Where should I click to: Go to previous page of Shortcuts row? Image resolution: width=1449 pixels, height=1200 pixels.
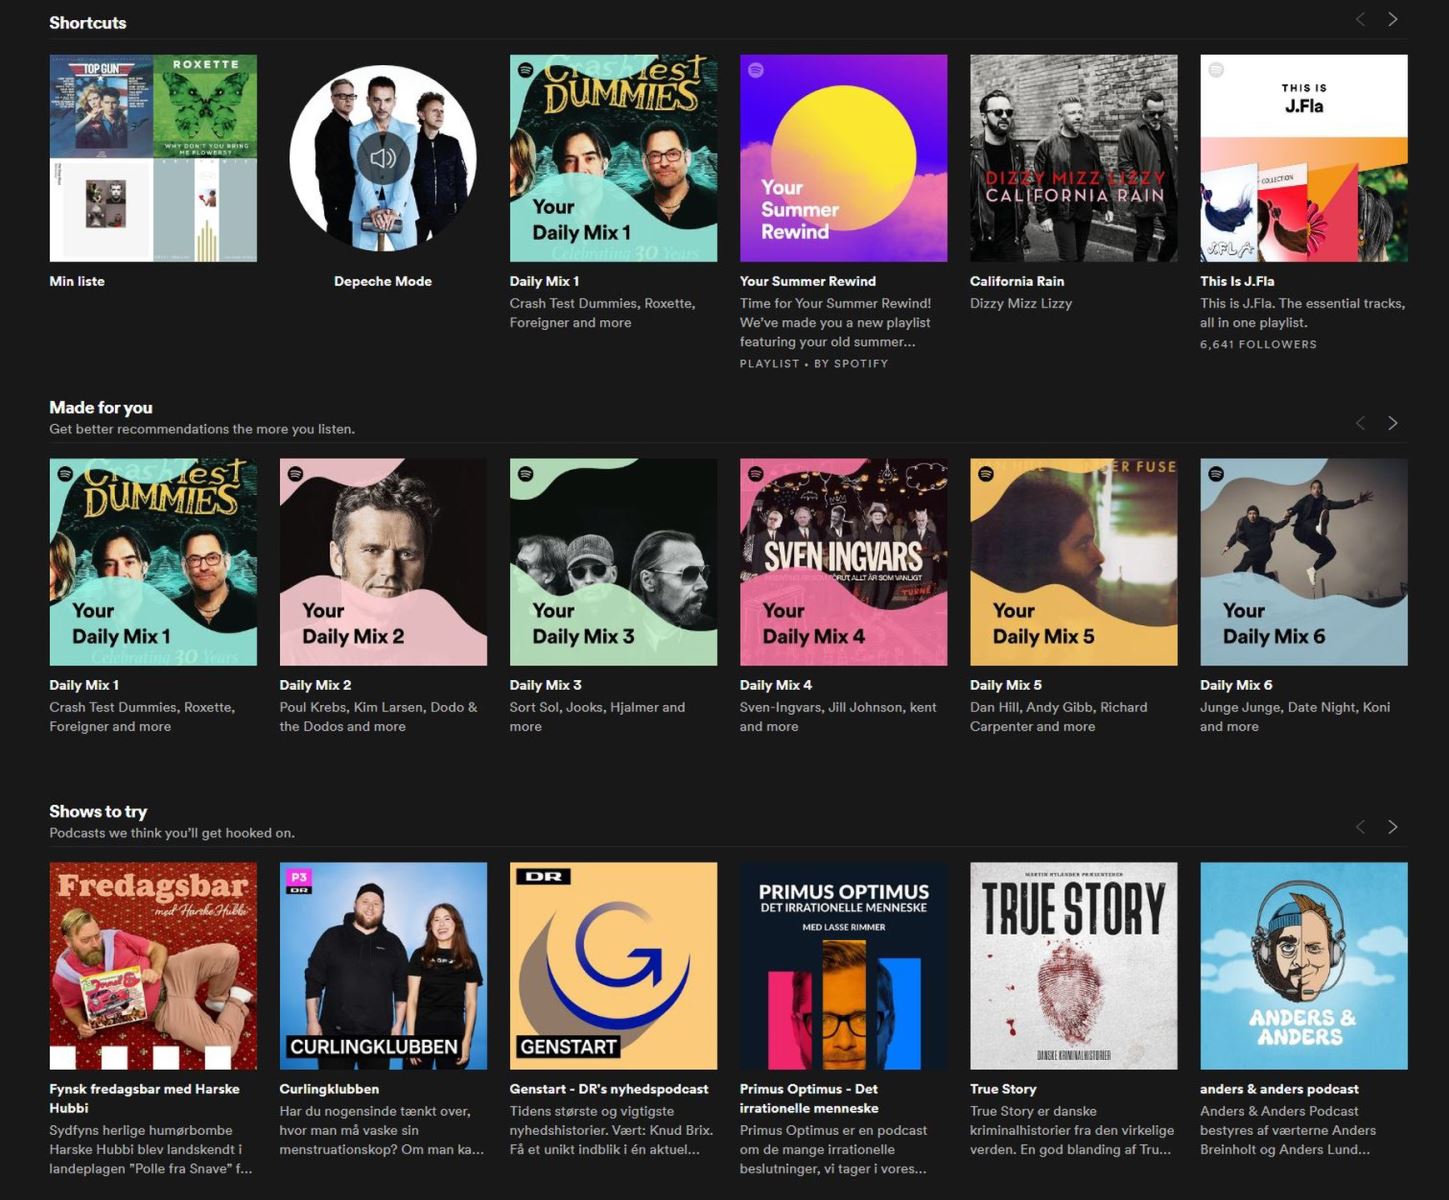pos(1360,19)
